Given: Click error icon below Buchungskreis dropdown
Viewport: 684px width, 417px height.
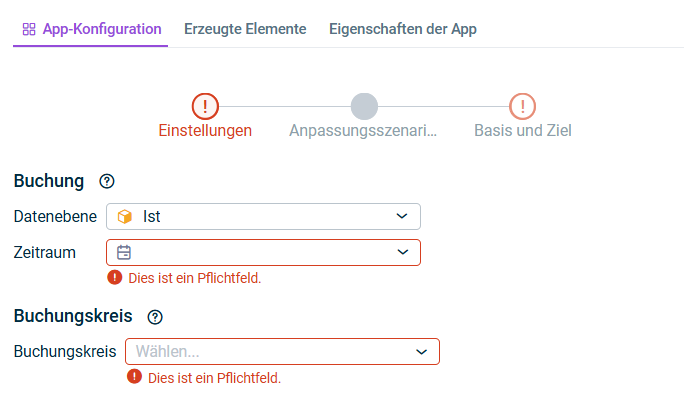Looking at the screenshot, I should (x=134, y=378).
